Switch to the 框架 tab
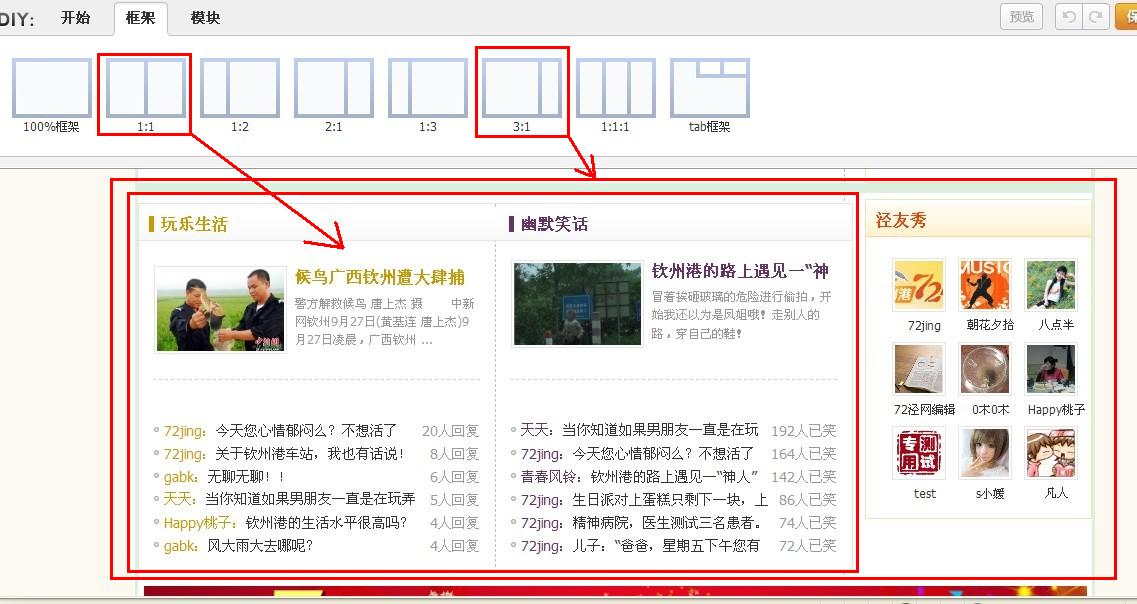 [141, 18]
